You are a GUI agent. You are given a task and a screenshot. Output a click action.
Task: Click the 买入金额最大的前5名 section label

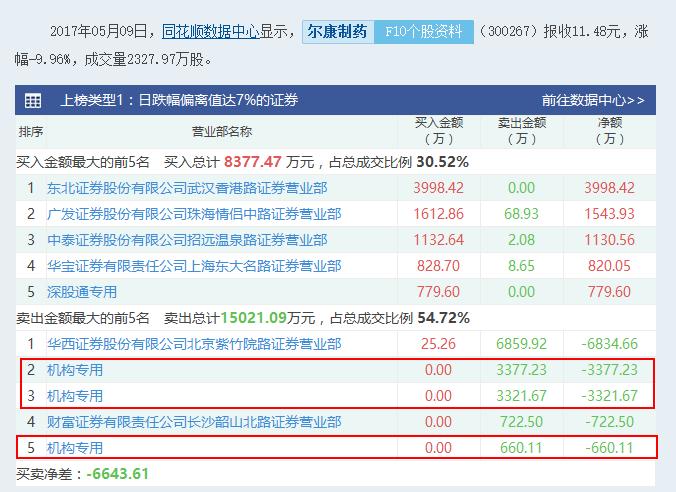pyautogui.click(x=83, y=162)
